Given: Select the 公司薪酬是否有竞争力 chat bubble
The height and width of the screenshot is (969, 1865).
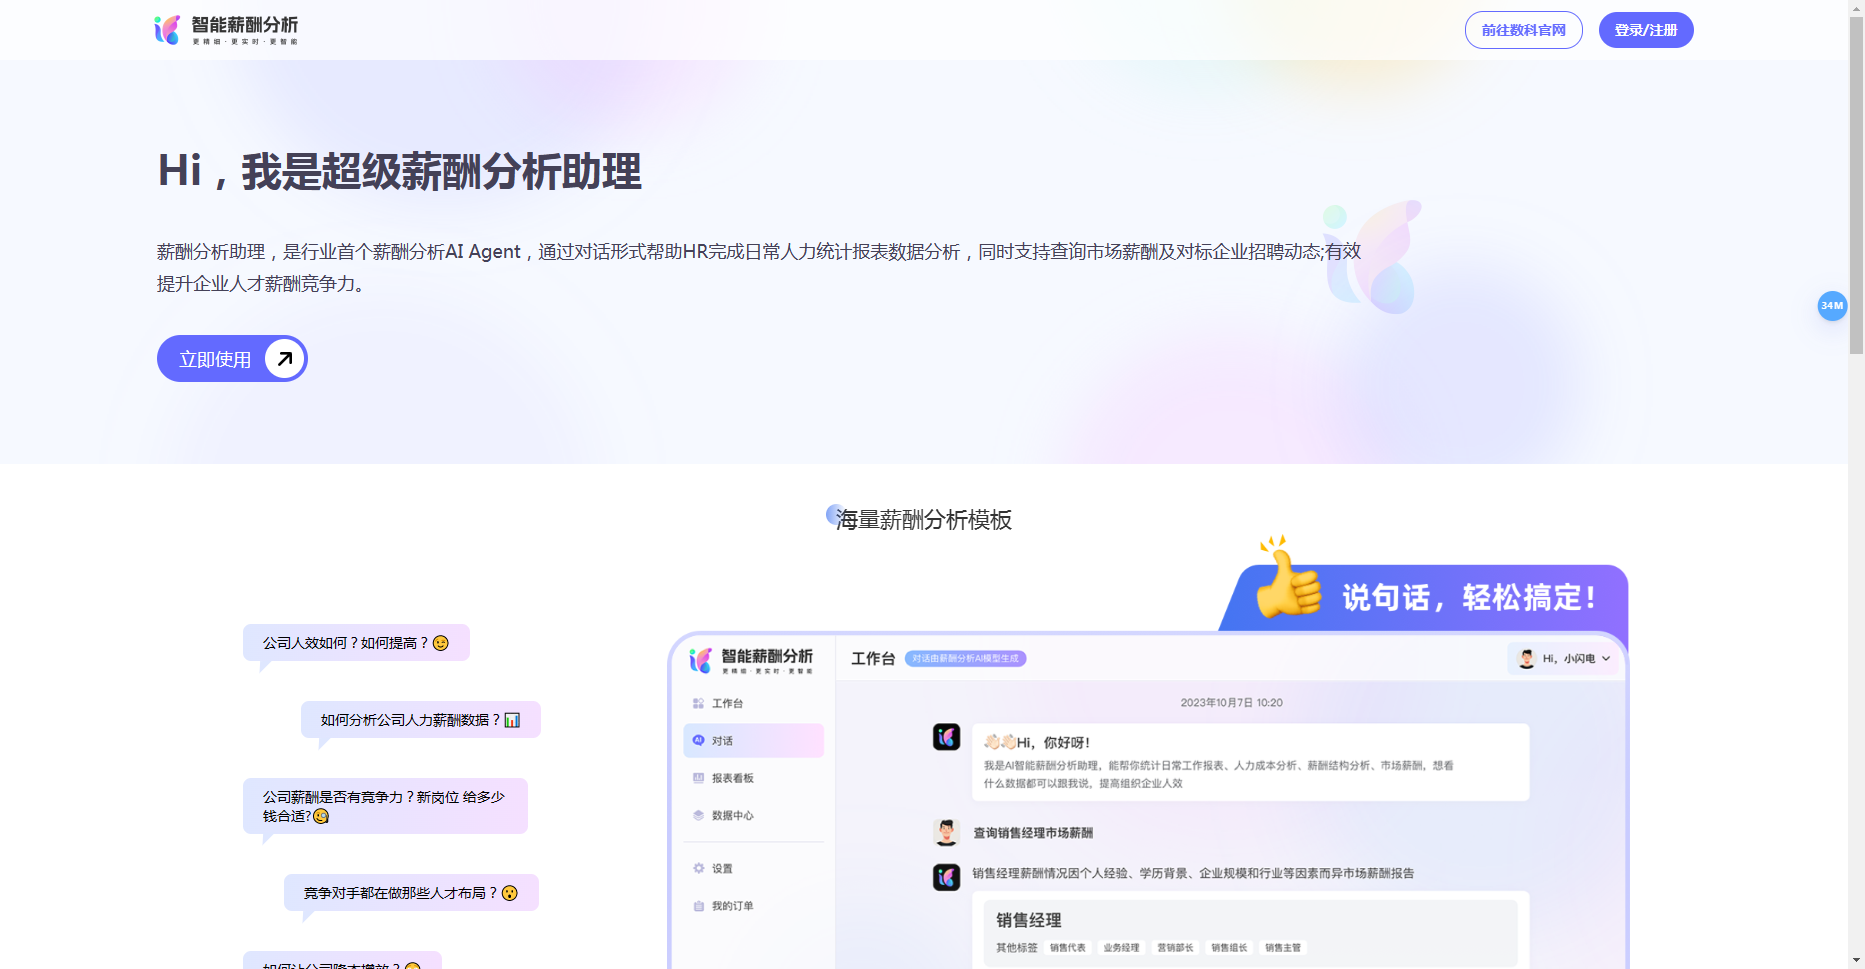Looking at the screenshot, I should (385, 806).
